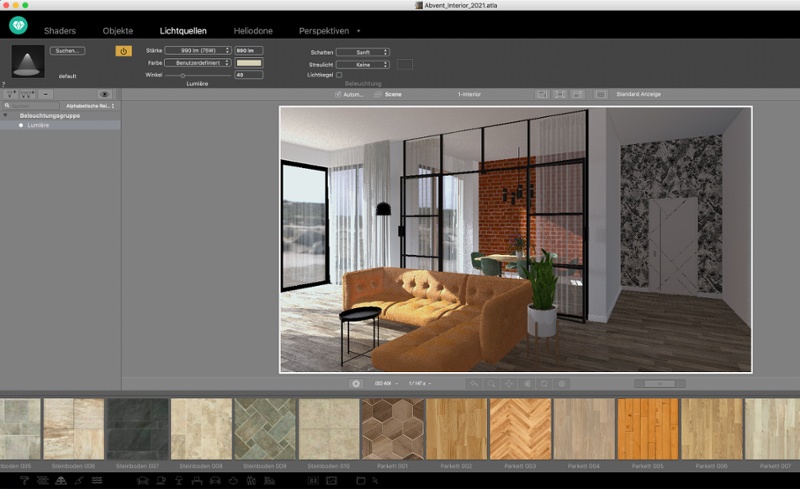Open the floor tiles catalog category
This screenshot has height=489, width=800.
pyautogui.click(x=61, y=480)
